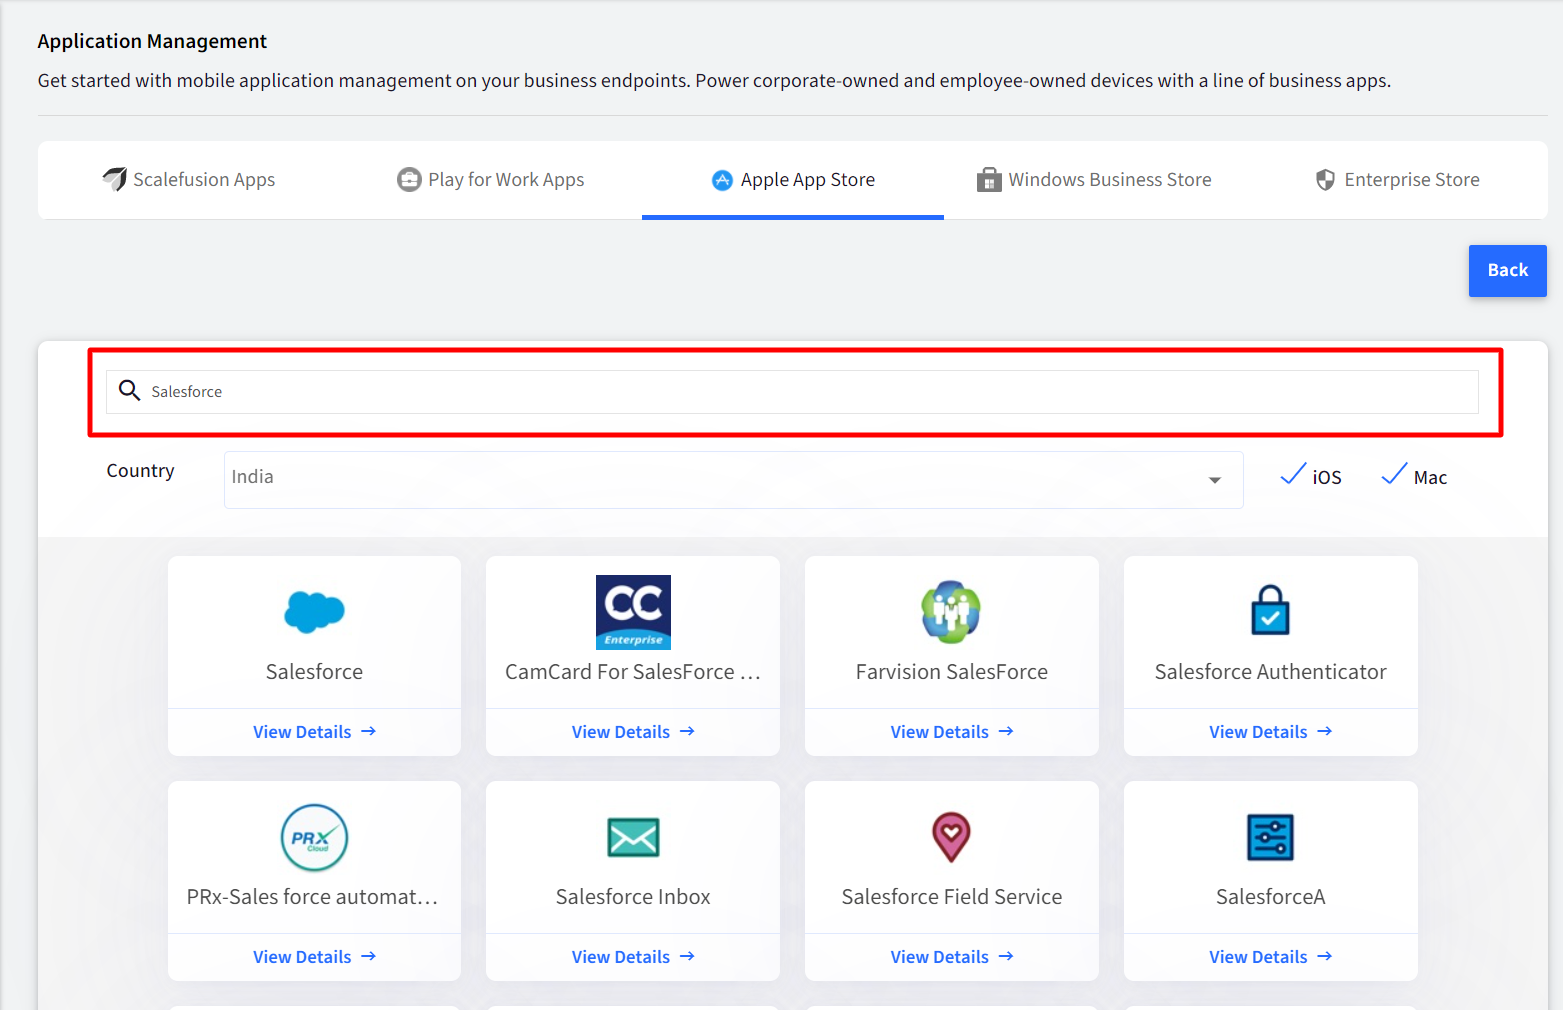1563x1010 pixels.
Task: Click the Application Management heading
Action: coord(152,41)
